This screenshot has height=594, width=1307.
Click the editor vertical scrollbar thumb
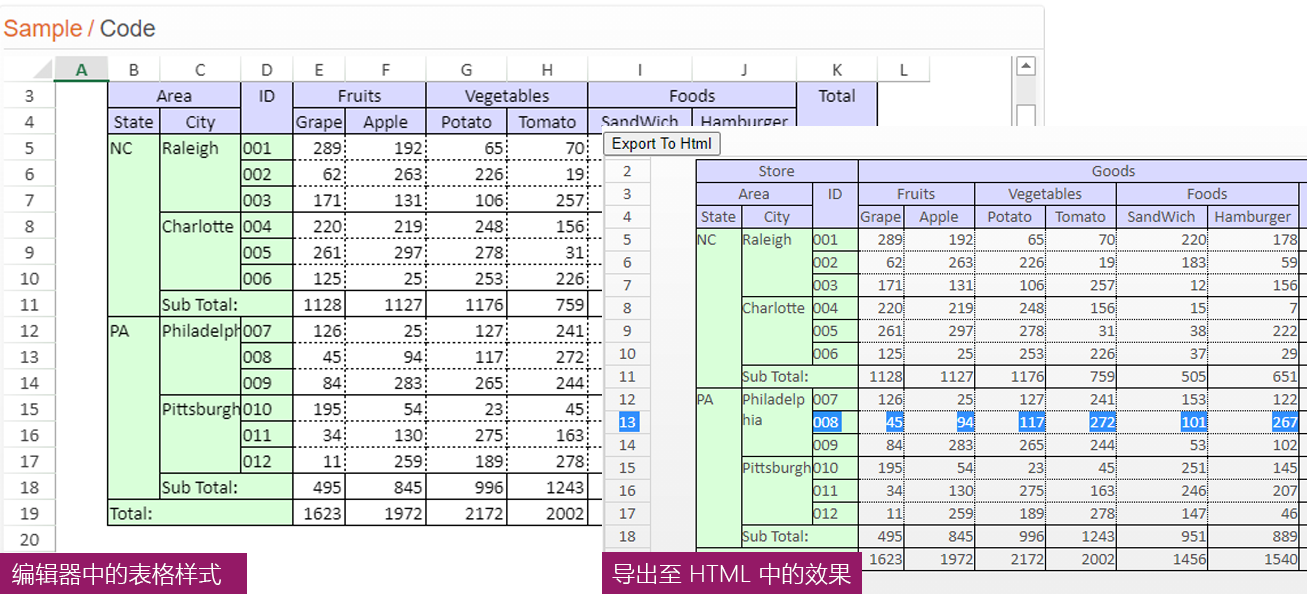tap(1025, 117)
